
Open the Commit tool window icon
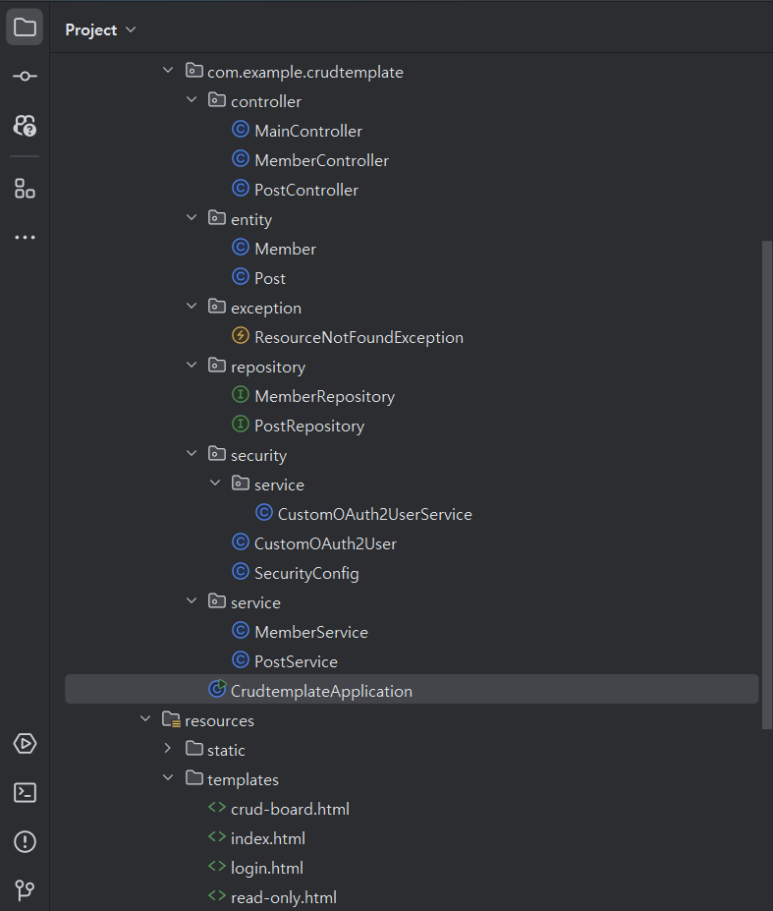point(24,76)
